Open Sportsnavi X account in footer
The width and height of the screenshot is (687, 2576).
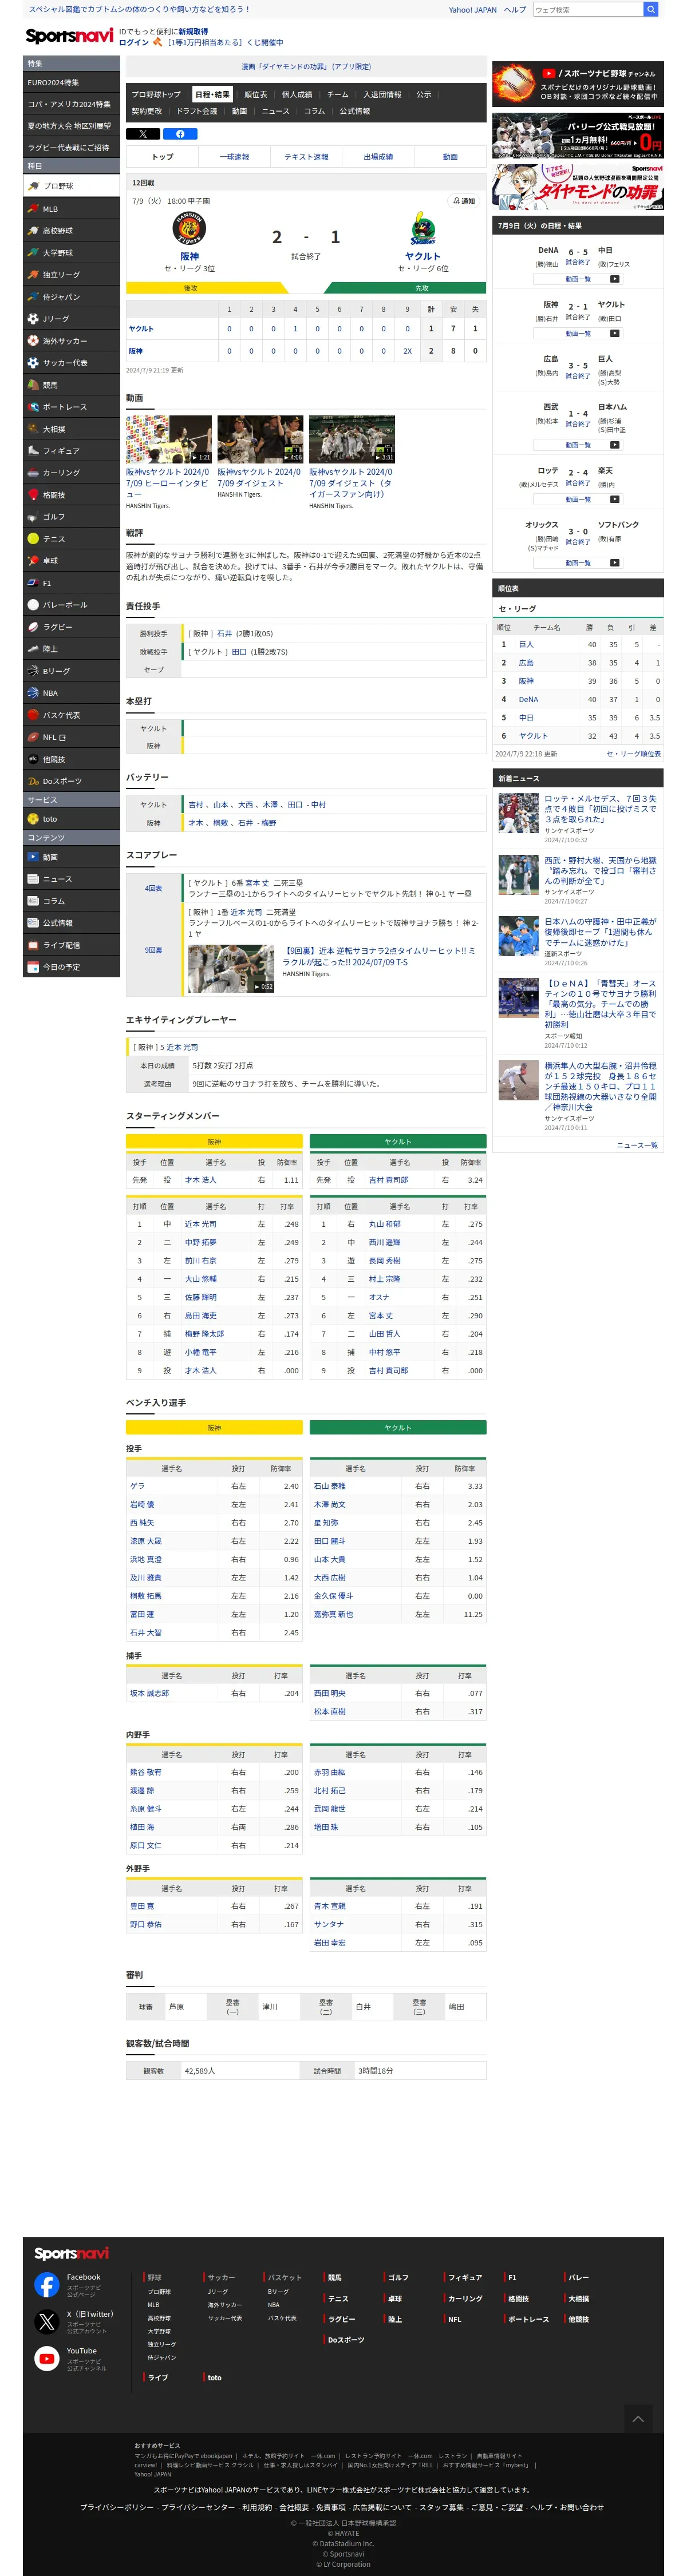point(47,2322)
